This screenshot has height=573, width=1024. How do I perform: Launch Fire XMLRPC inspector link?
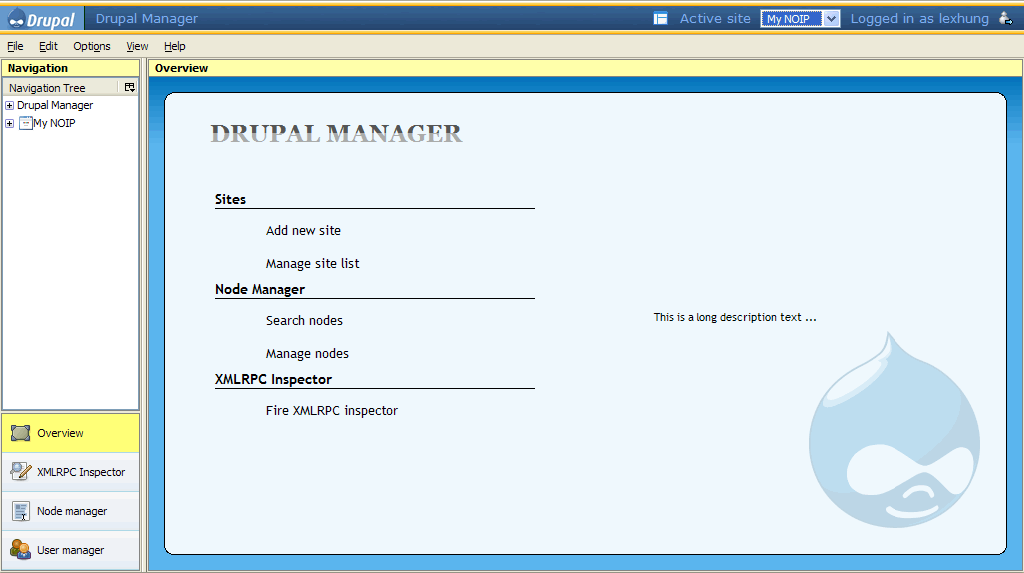(x=331, y=411)
